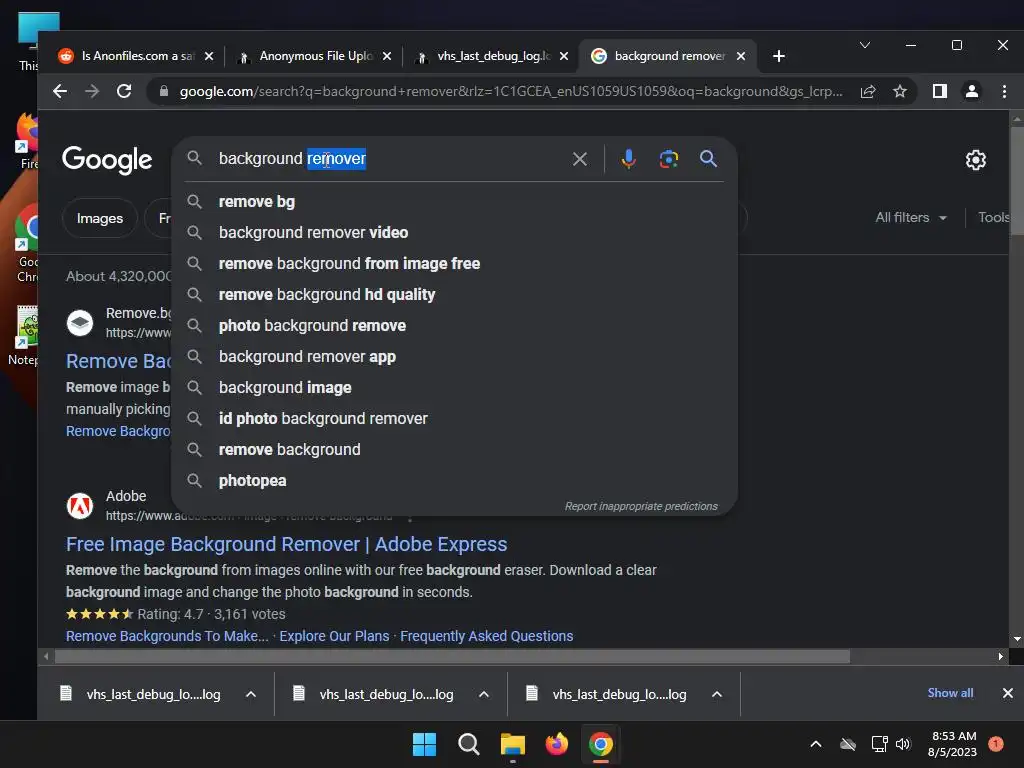Bookmark this tab with the star icon
Viewport: 1024px width, 768px height.
pyautogui.click(x=900, y=91)
